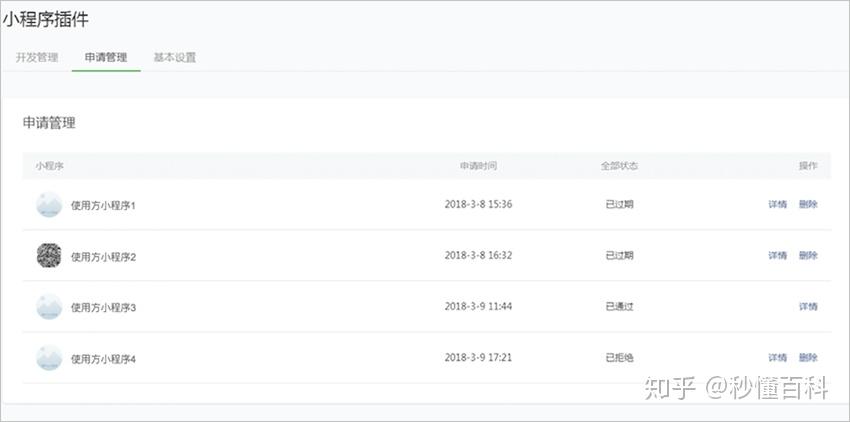Click the 申请时间 column header

(478, 166)
